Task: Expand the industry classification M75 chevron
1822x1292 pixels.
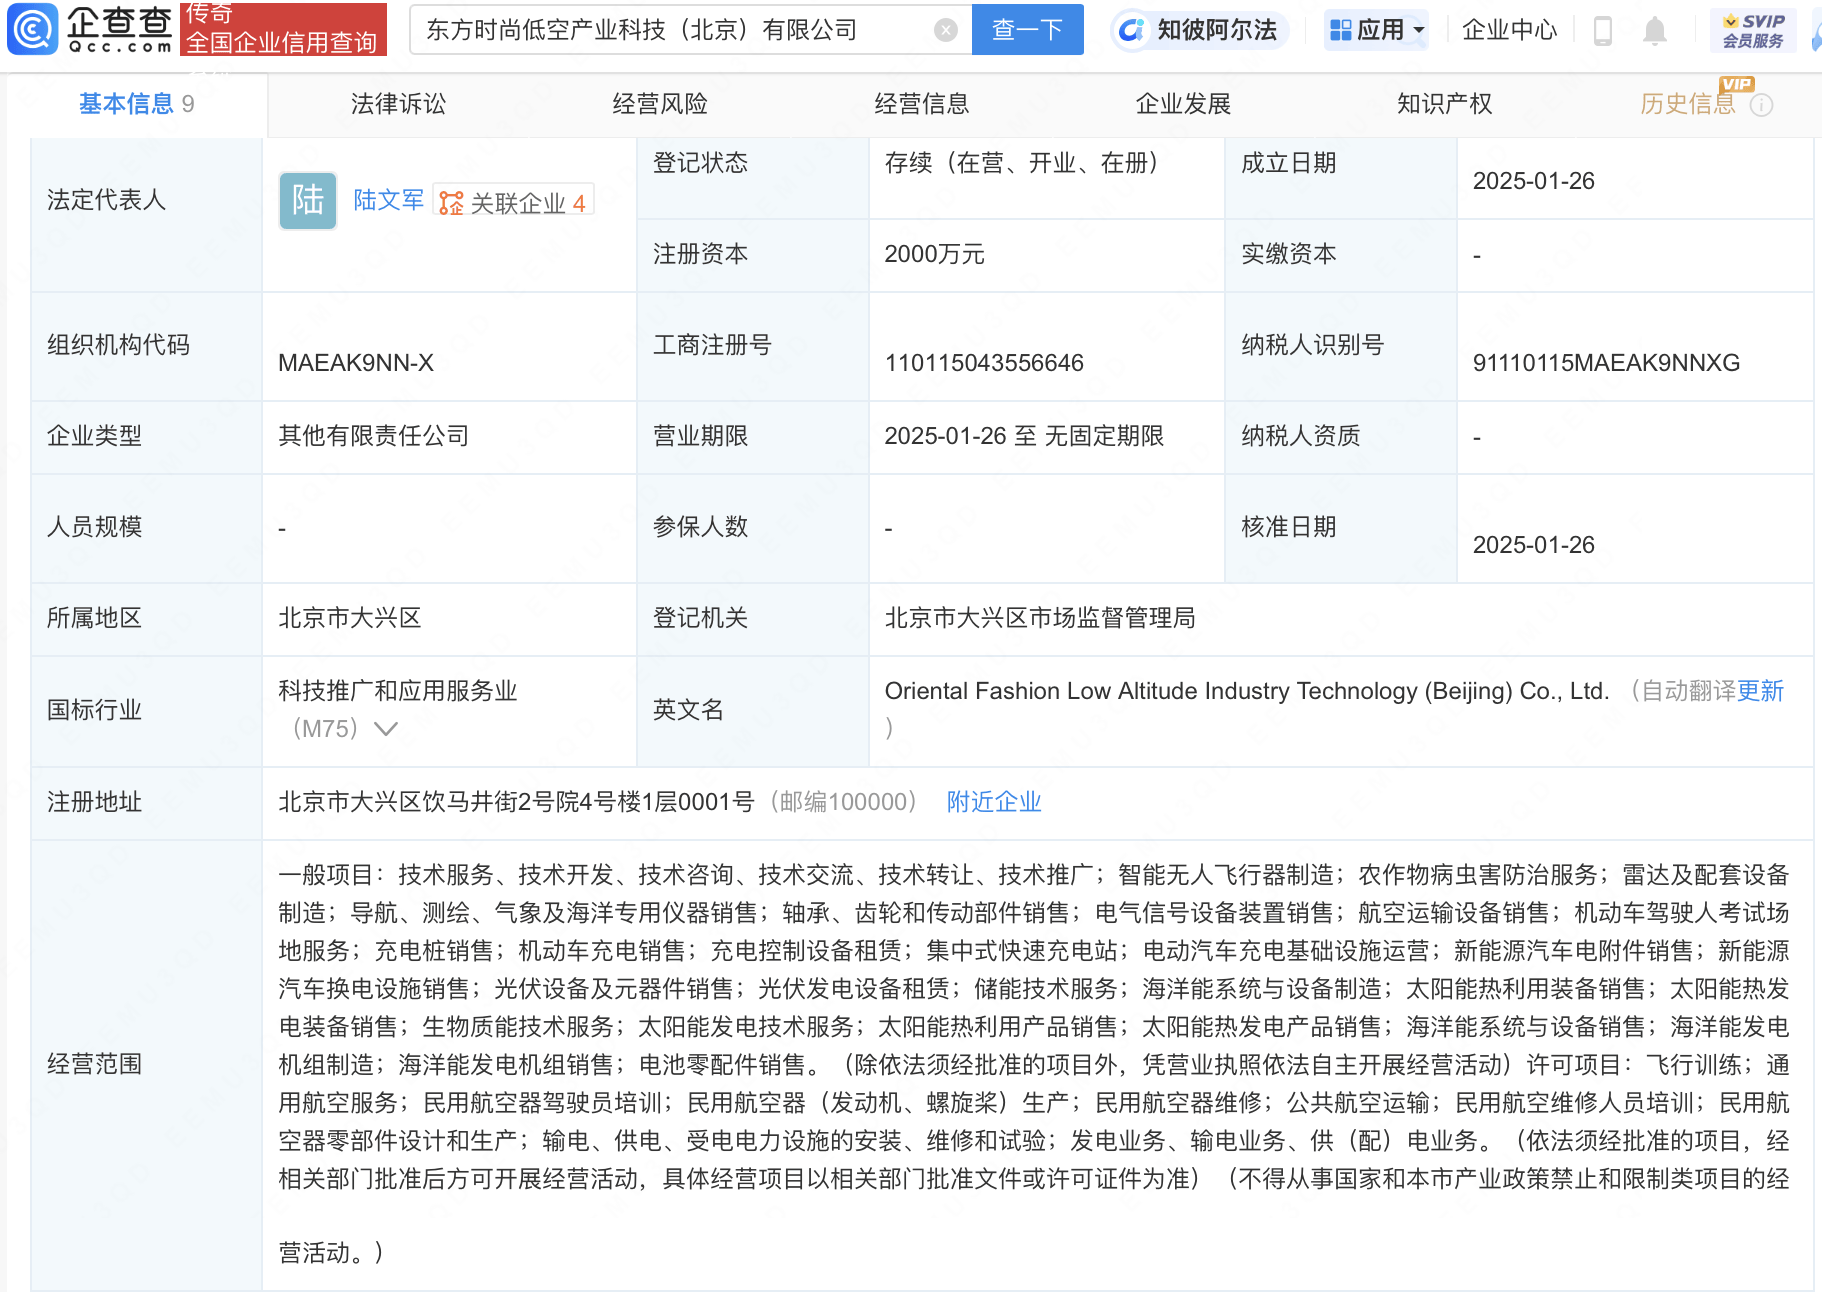Action: (386, 729)
